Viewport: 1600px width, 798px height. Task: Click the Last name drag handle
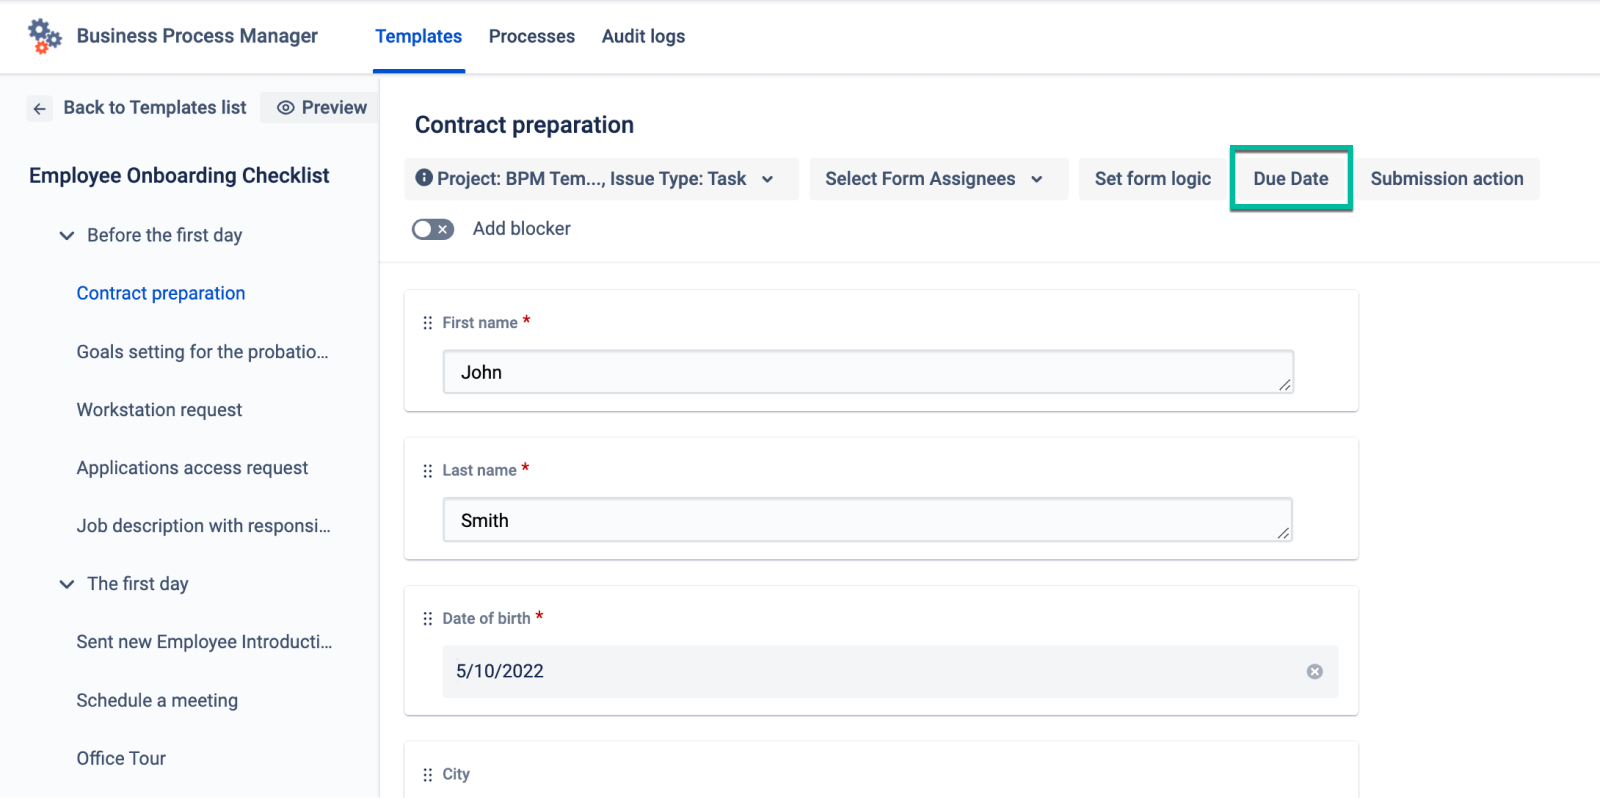point(428,471)
